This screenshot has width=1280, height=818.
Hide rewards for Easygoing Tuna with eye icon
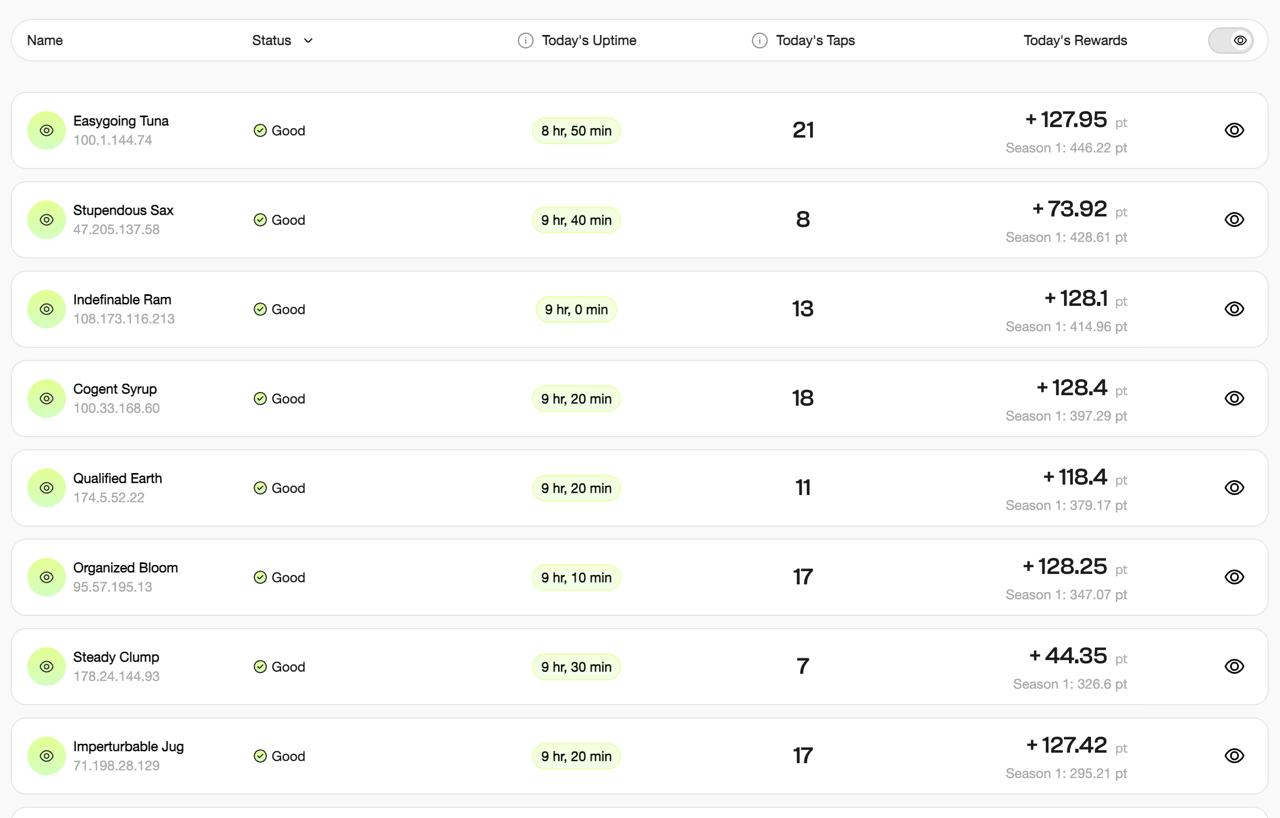point(1234,131)
